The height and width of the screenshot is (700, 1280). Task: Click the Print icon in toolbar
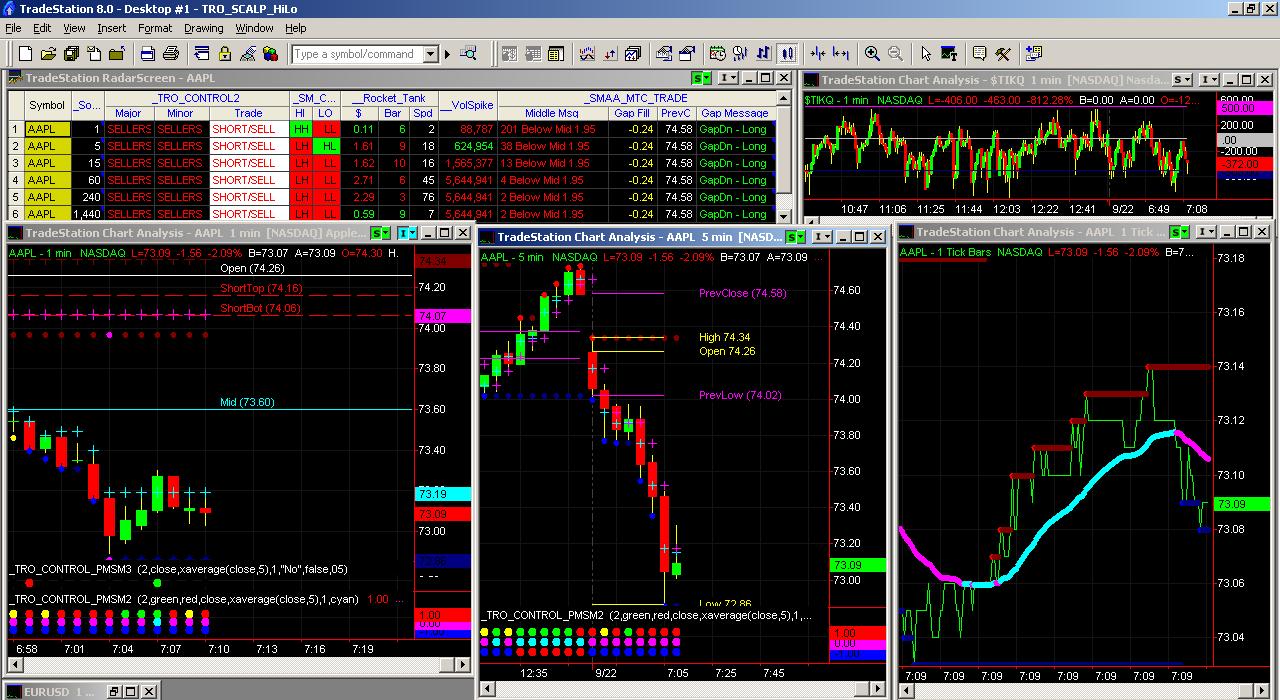coord(171,54)
